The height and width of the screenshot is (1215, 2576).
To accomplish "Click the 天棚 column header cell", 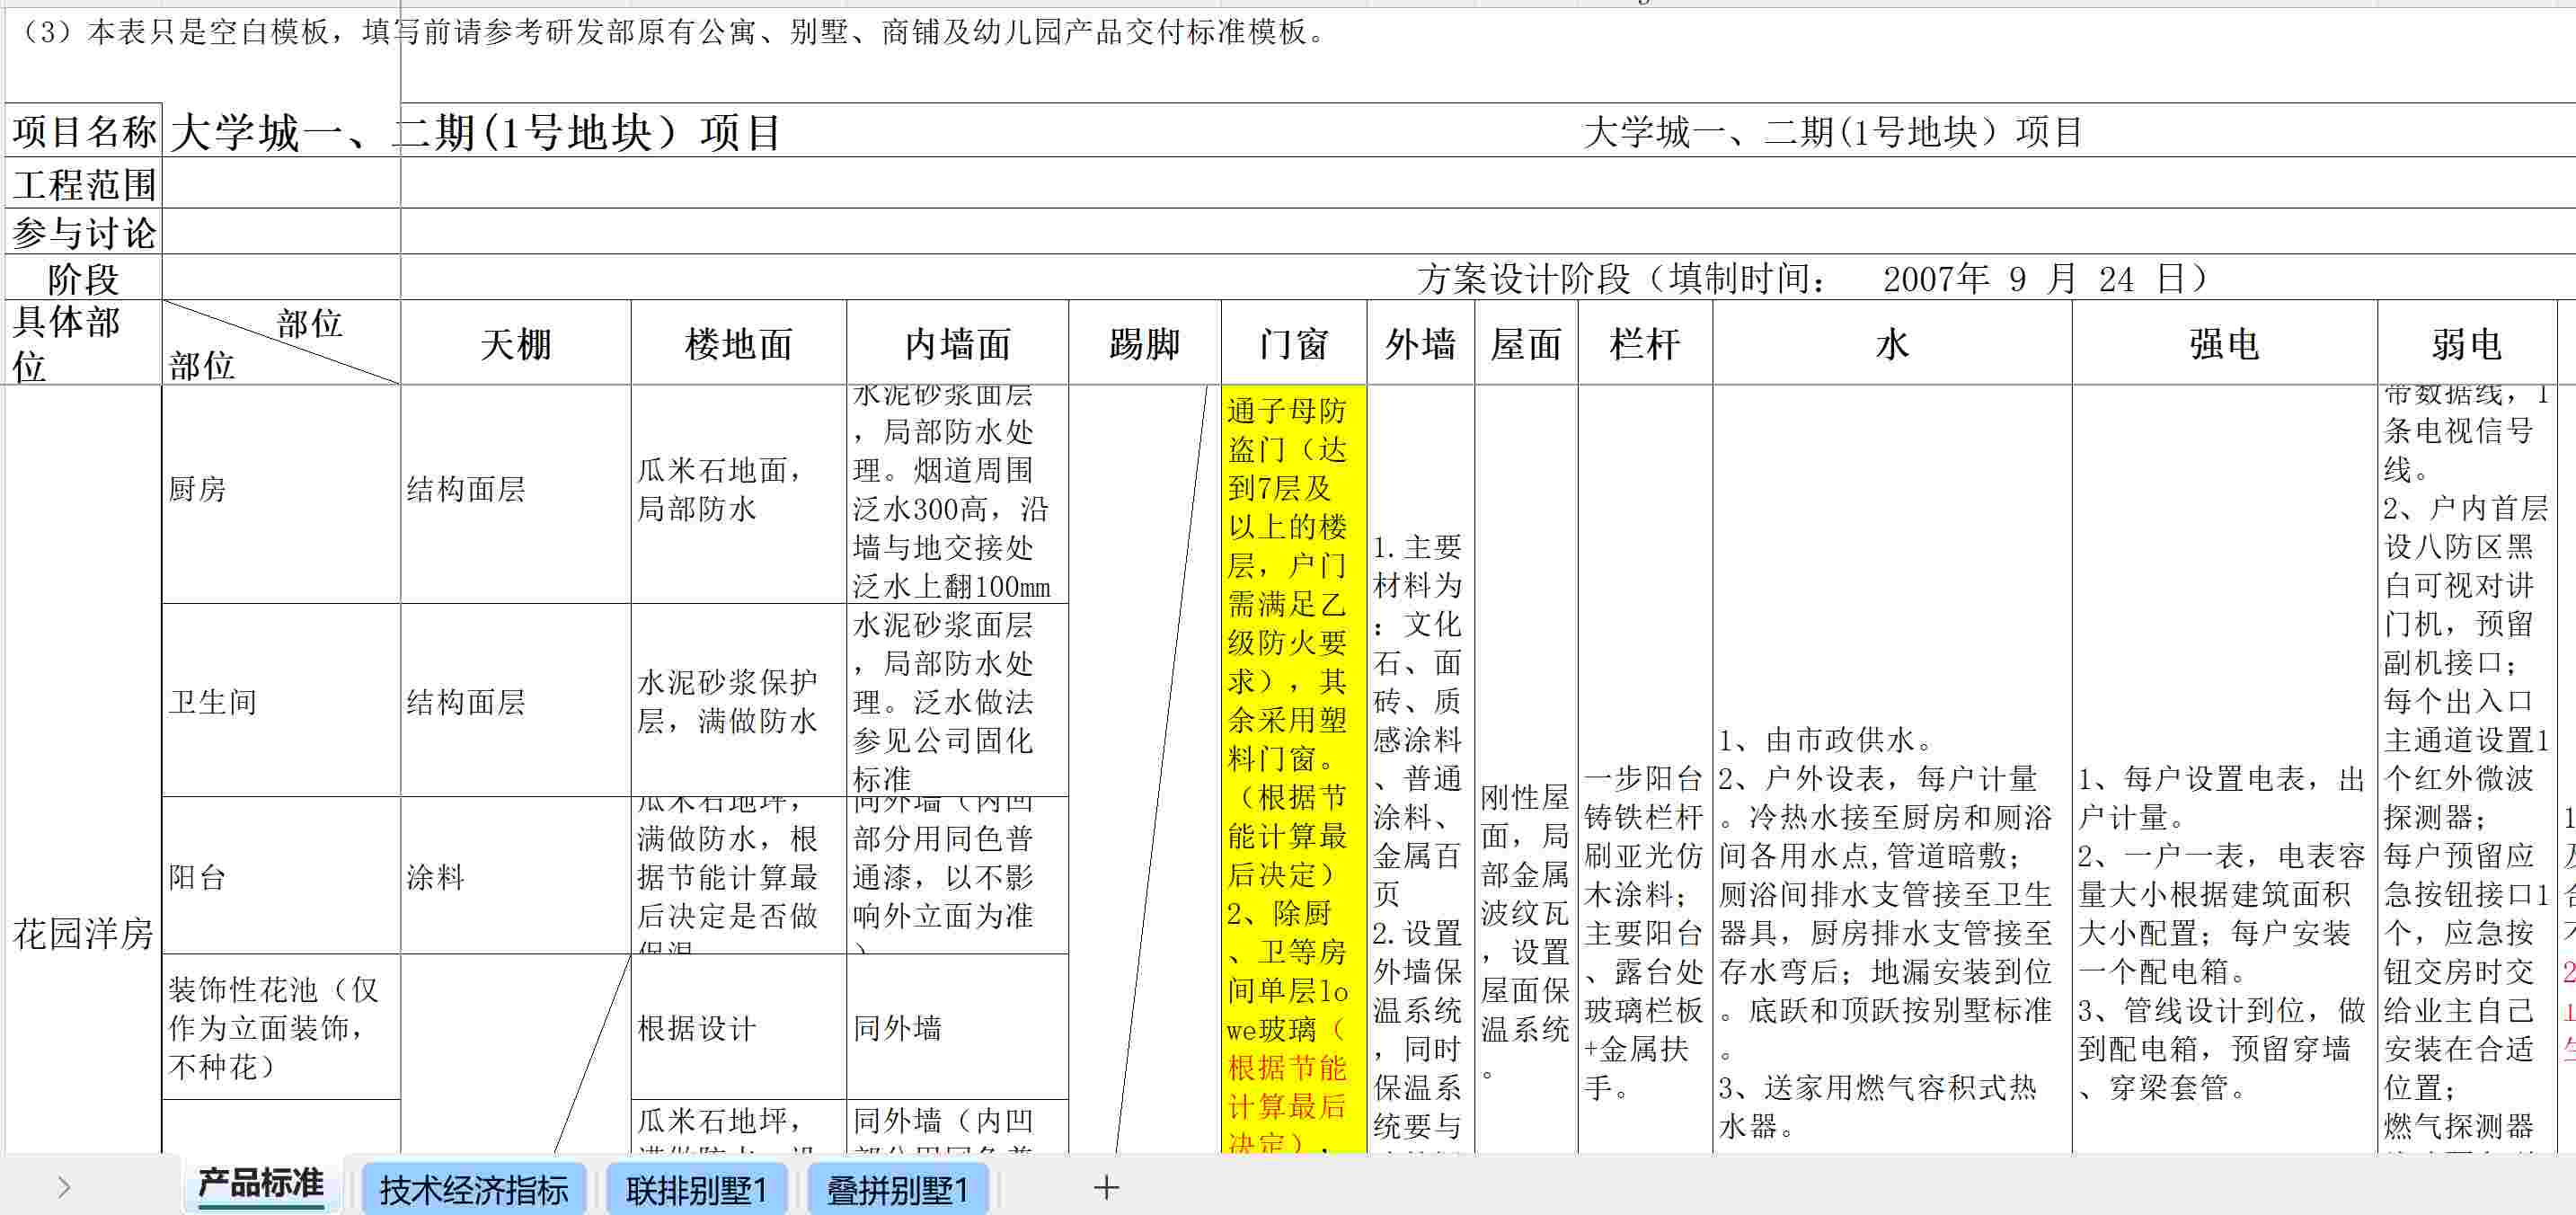I will pyautogui.click(x=515, y=344).
